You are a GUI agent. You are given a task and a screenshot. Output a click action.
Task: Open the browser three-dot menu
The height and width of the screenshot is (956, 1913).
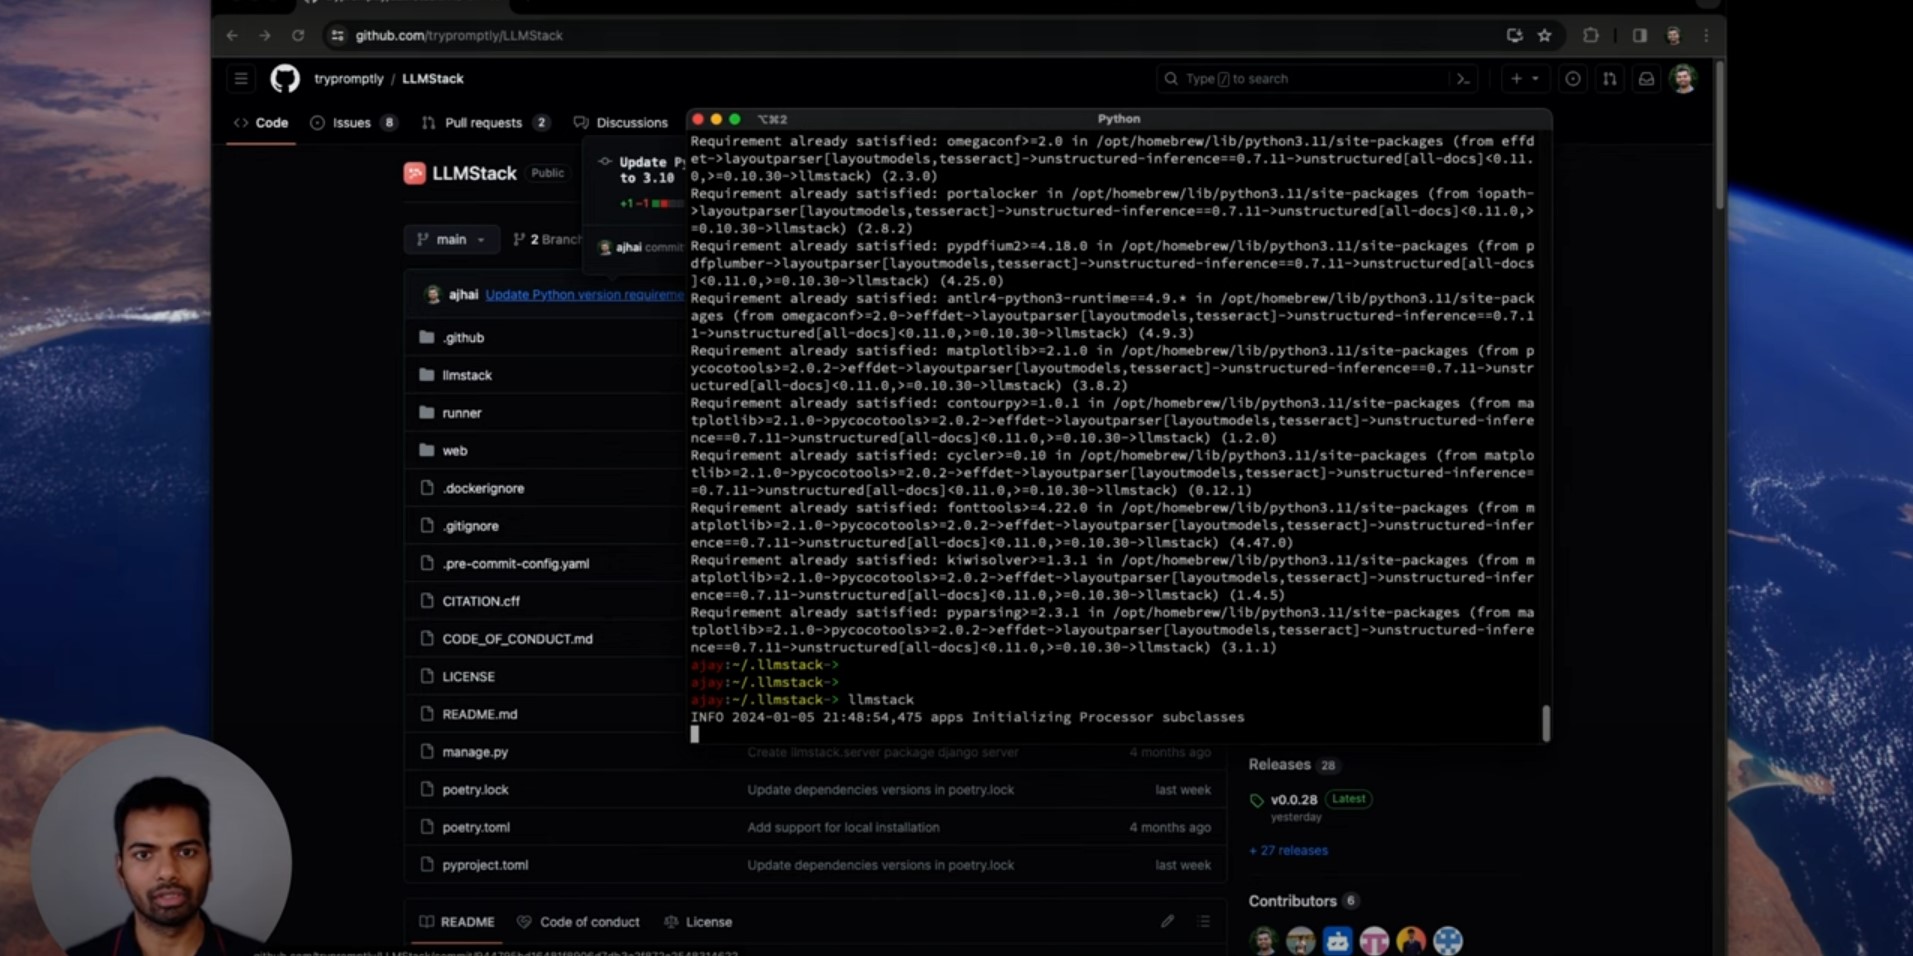(x=1707, y=35)
